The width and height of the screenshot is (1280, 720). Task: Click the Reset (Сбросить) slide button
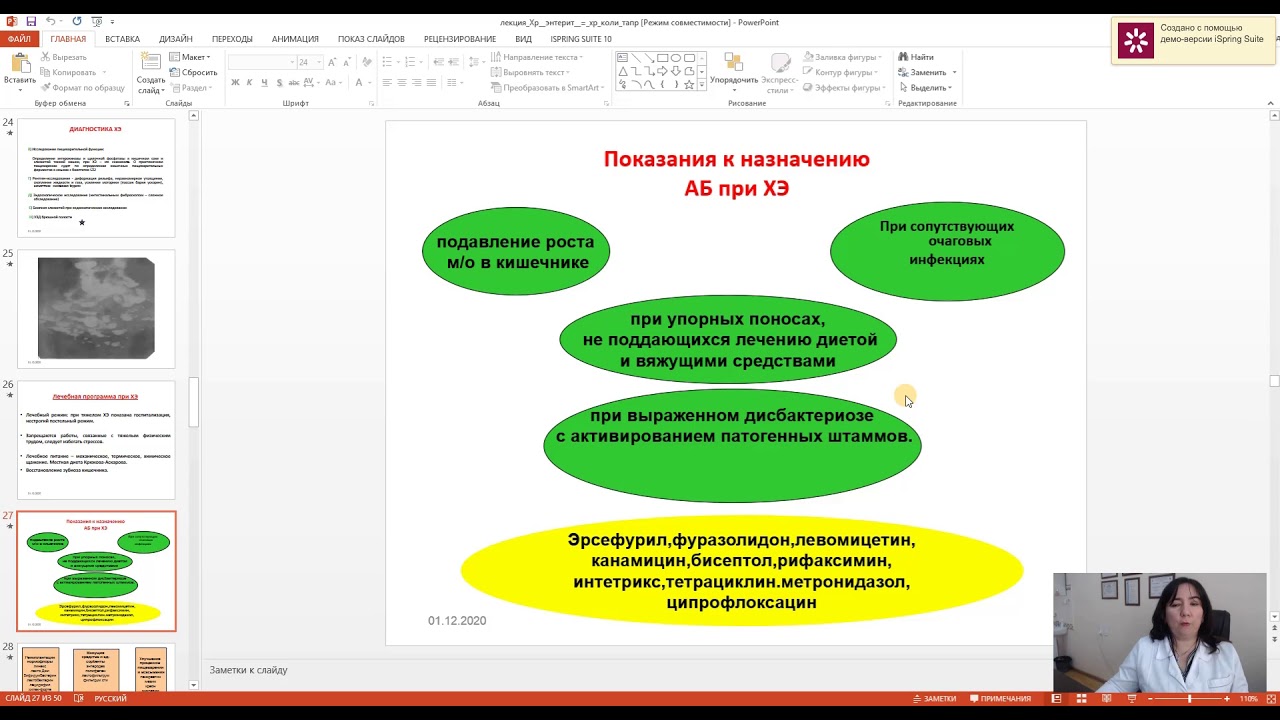click(193, 72)
